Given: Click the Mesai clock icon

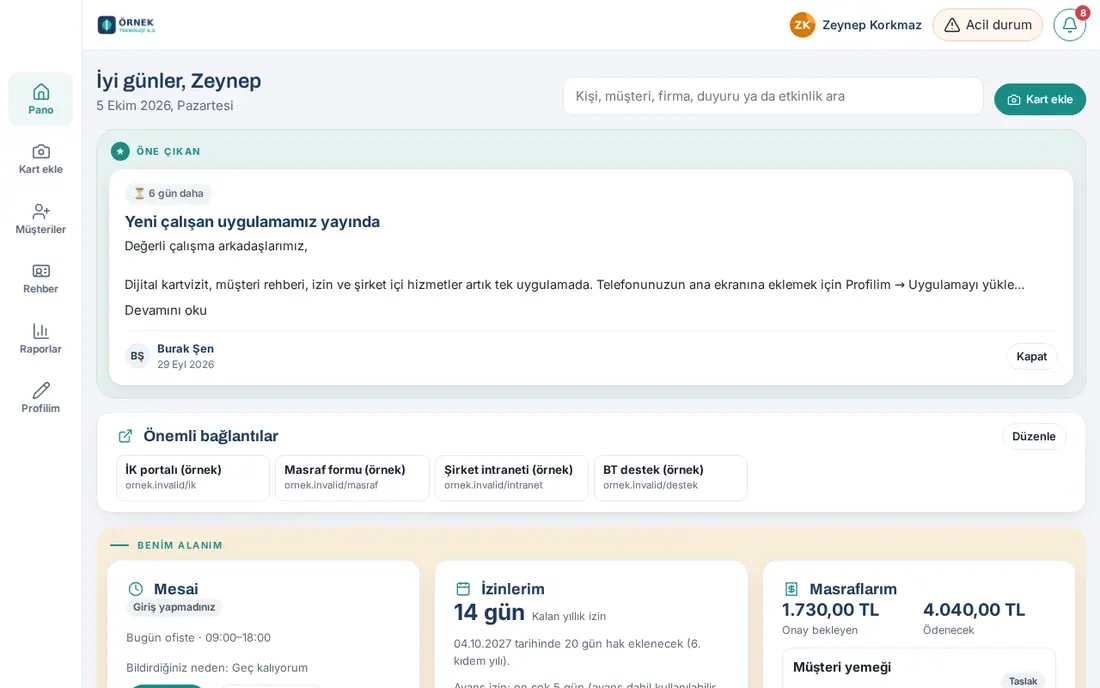Looking at the screenshot, I should [135, 589].
